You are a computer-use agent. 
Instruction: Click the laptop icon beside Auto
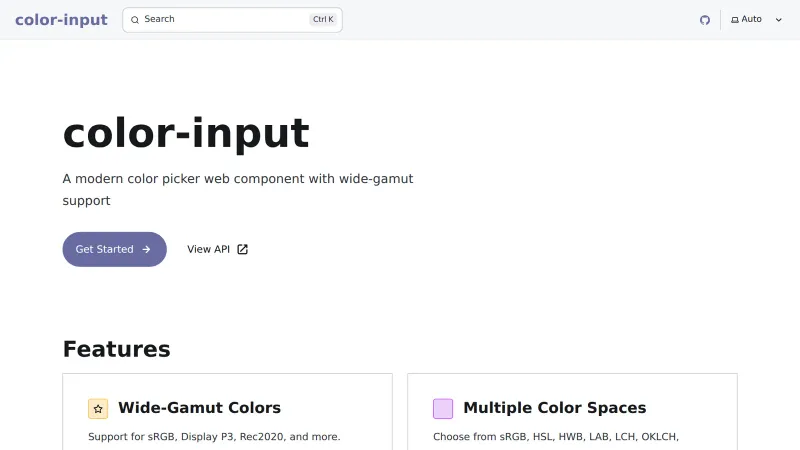tap(735, 20)
